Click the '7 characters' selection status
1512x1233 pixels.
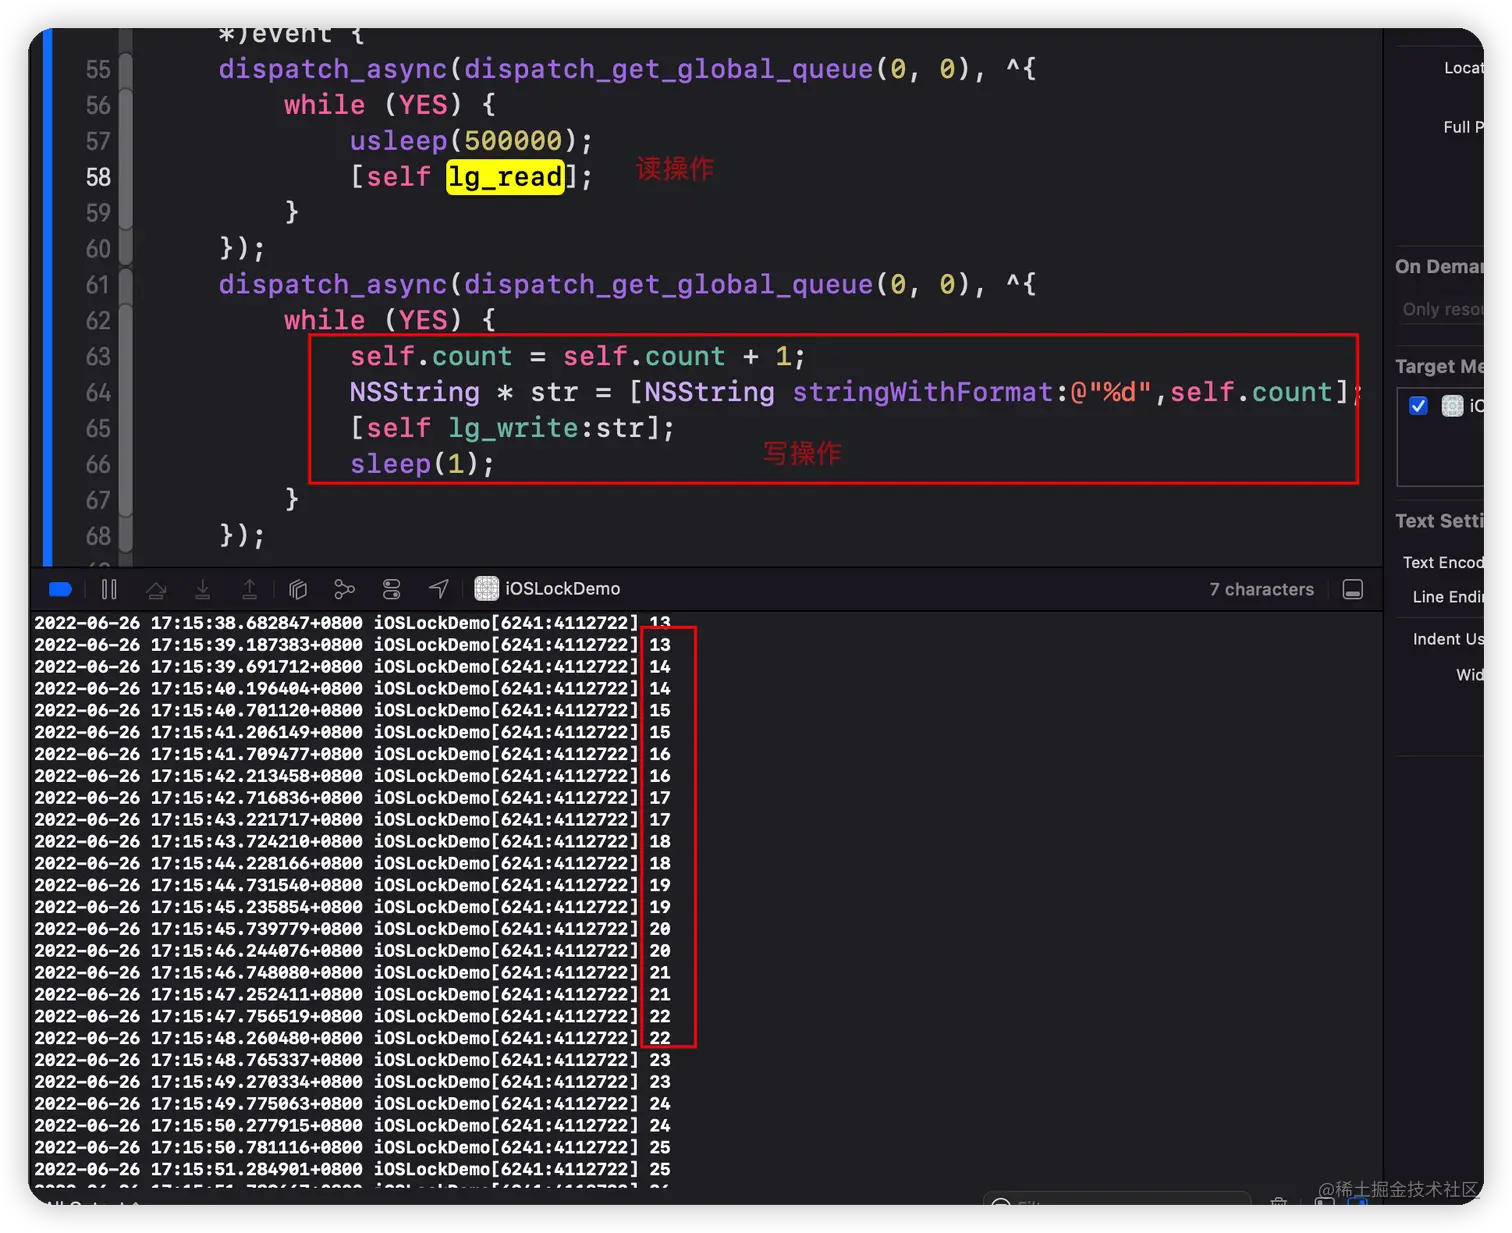1261,590
